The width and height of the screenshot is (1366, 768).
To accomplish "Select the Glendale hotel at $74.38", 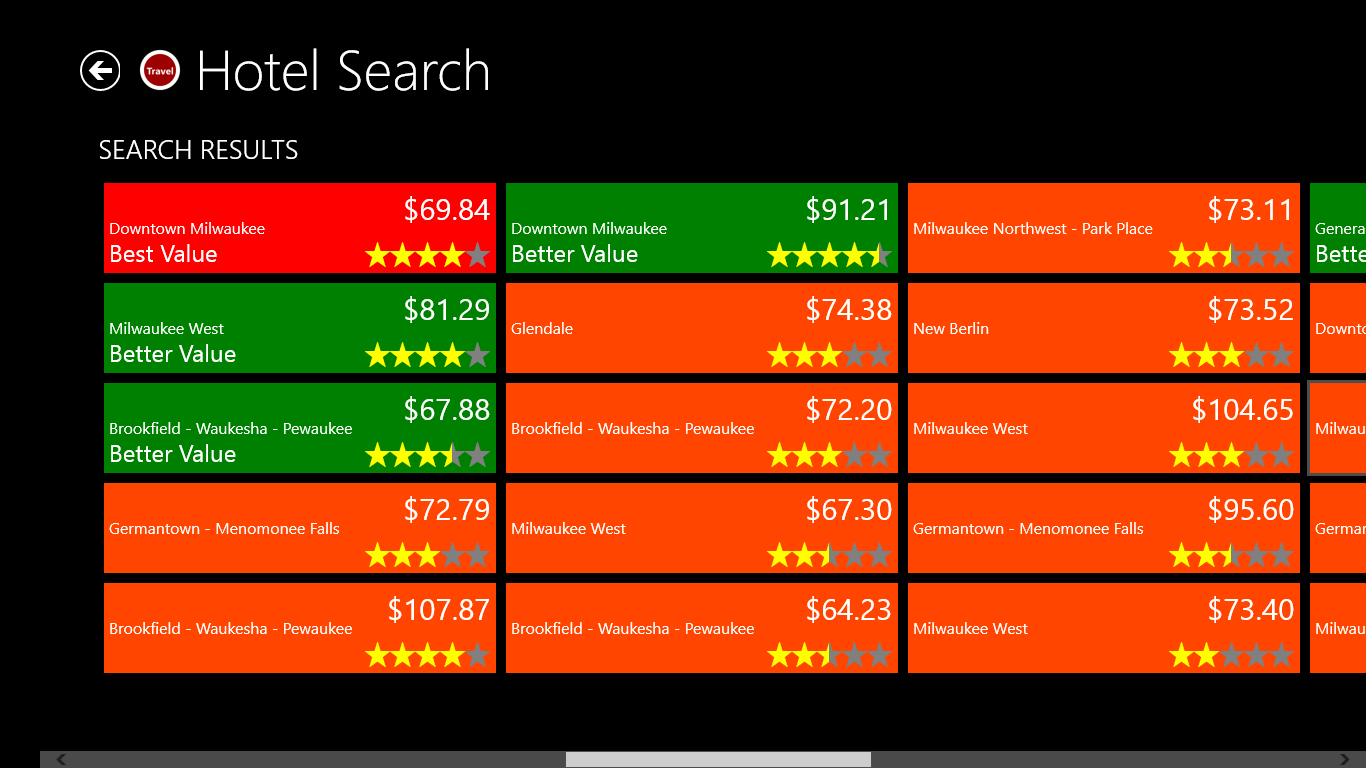I will (x=701, y=328).
